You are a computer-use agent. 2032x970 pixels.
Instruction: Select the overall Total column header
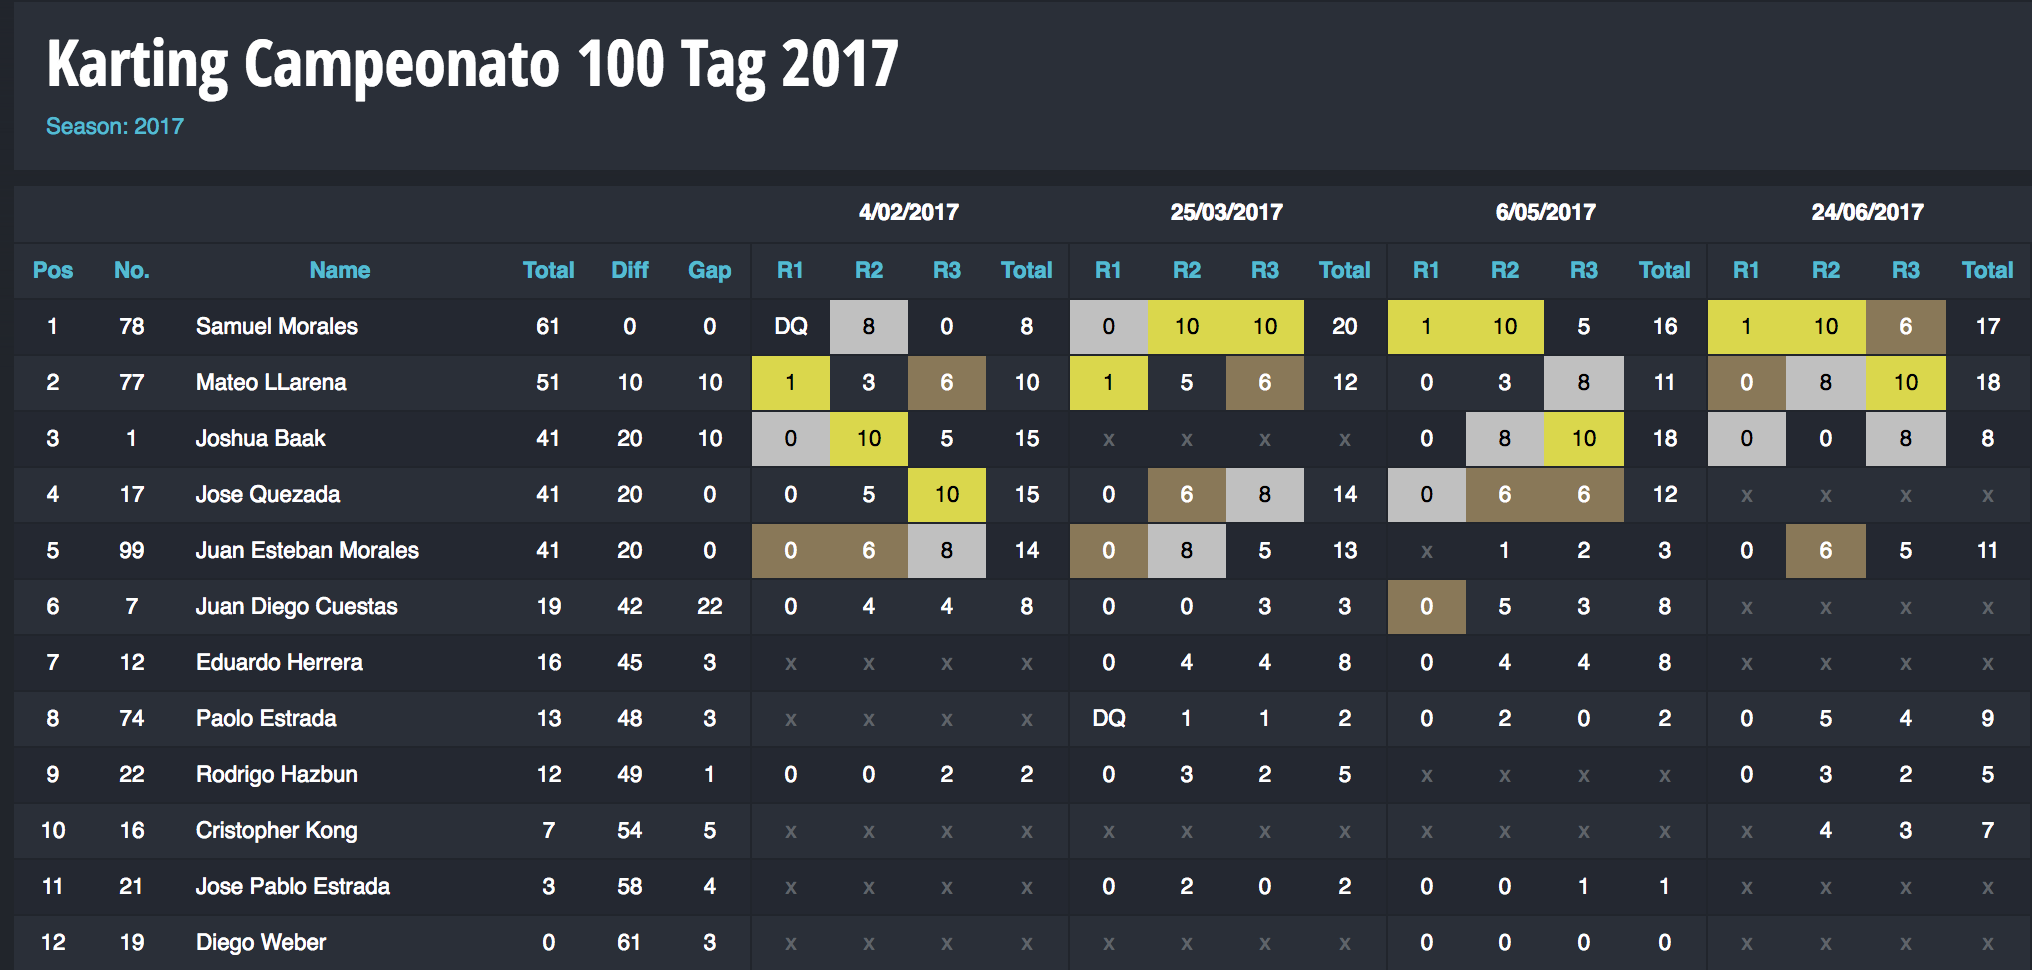coord(548,270)
